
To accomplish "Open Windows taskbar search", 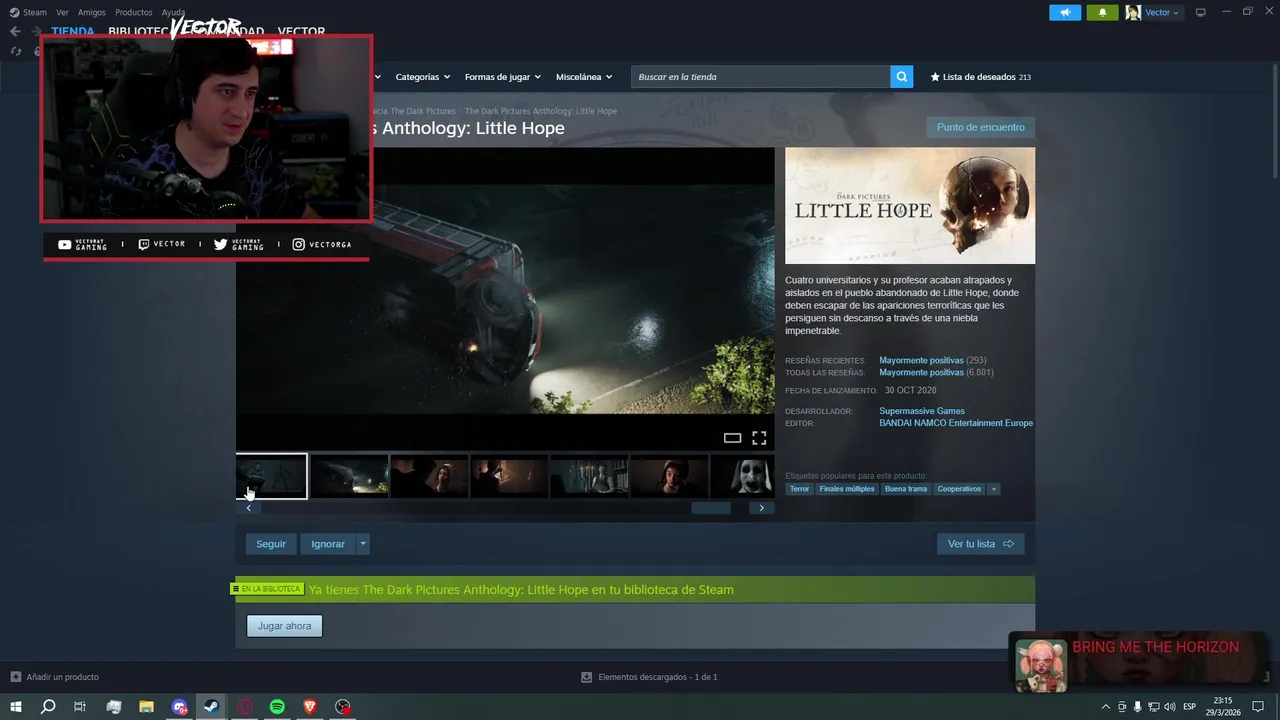I will tap(47, 707).
